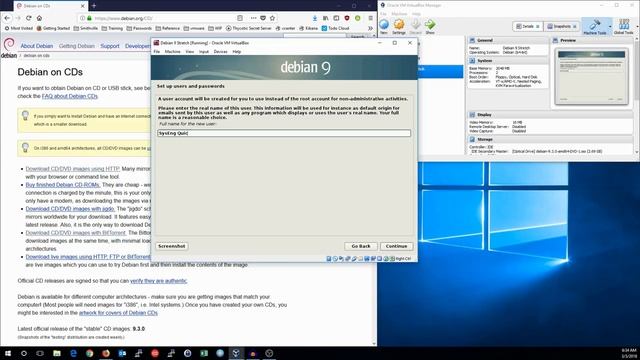The width and height of the screenshot is (640, 360).
Task: Open FAQ about Debian CDs link
Action: click(70, 96)
